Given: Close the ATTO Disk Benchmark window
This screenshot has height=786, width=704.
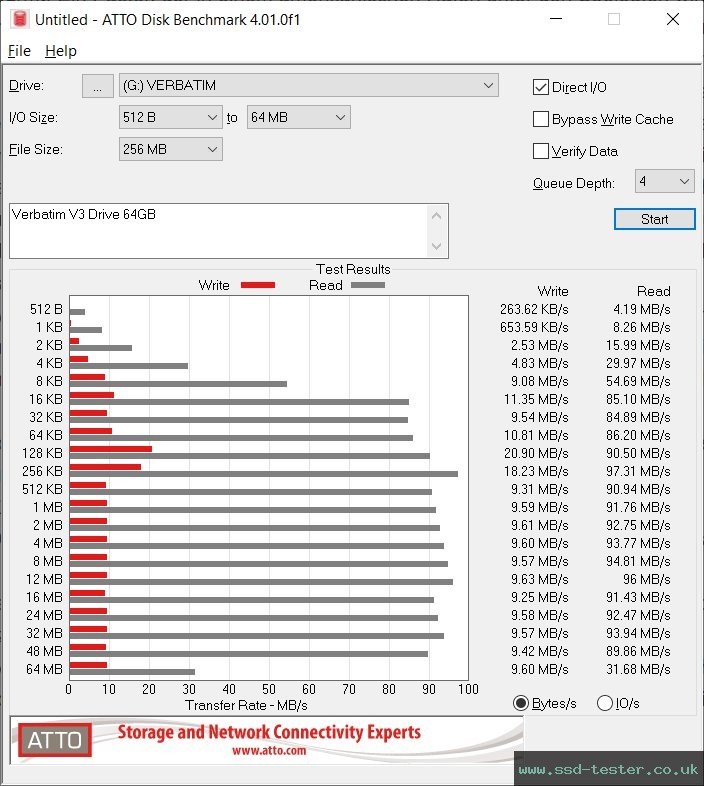Looking at the screenshot, I should pos(672,19).
